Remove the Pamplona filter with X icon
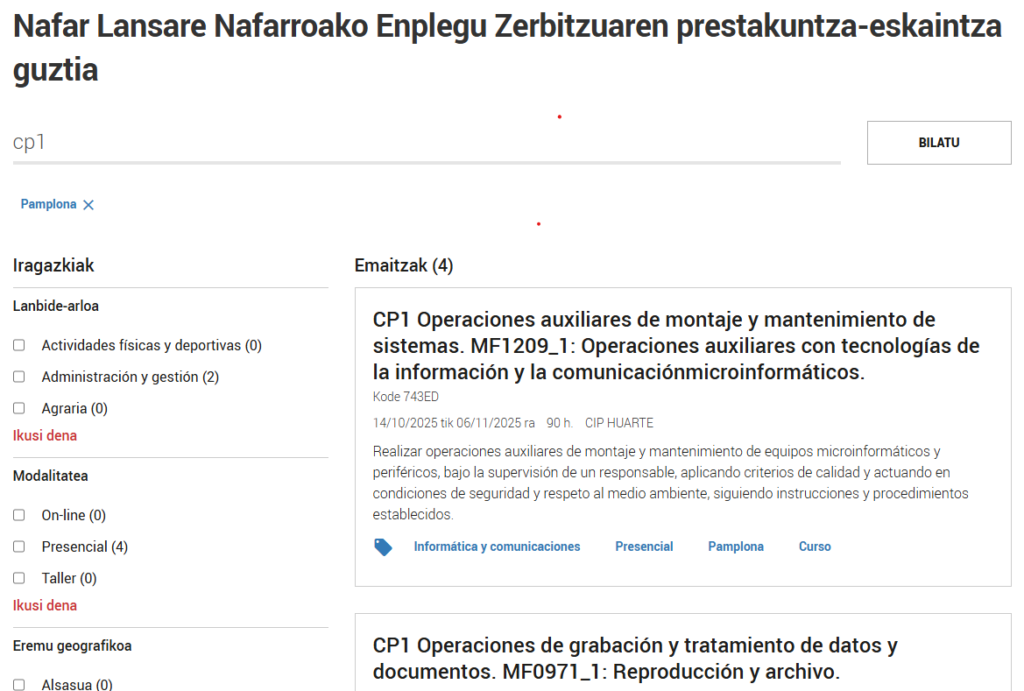This screenshot has width=1024, height=691. point(88,205)
